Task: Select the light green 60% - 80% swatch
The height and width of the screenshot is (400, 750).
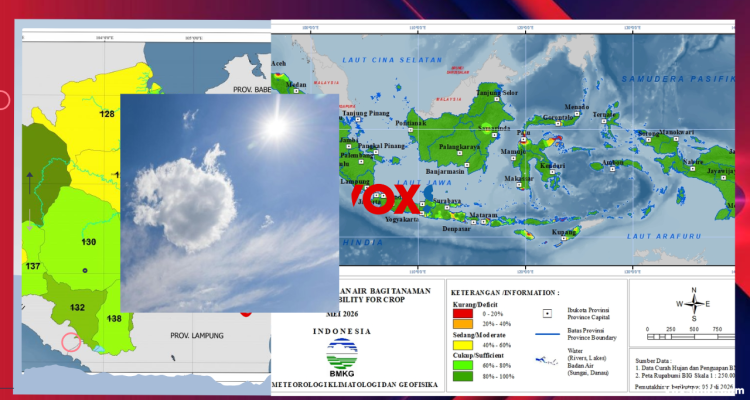Action: click(x=463, y=366)
